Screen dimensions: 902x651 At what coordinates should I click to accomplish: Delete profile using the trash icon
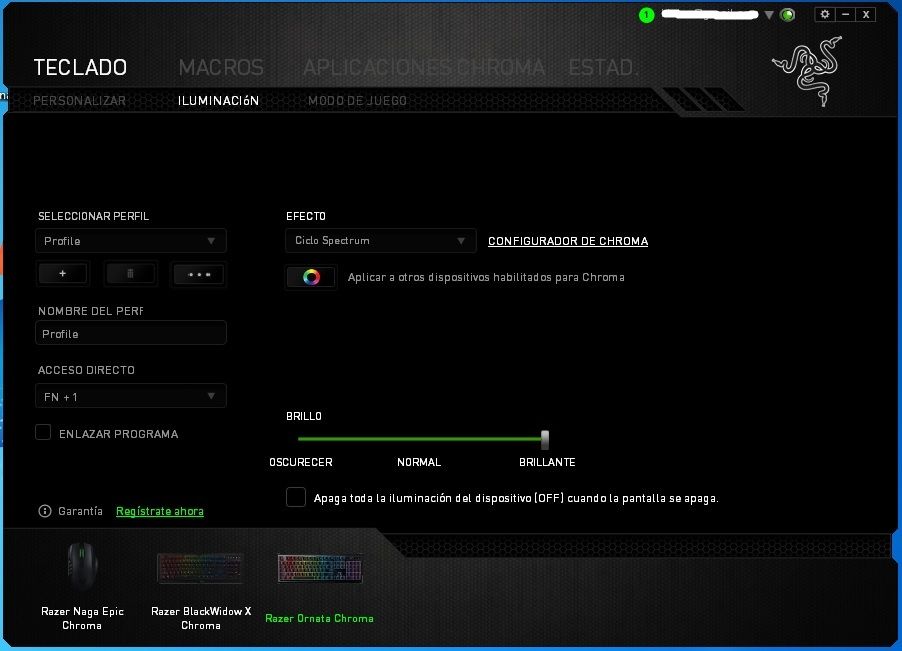click(131, 274)
